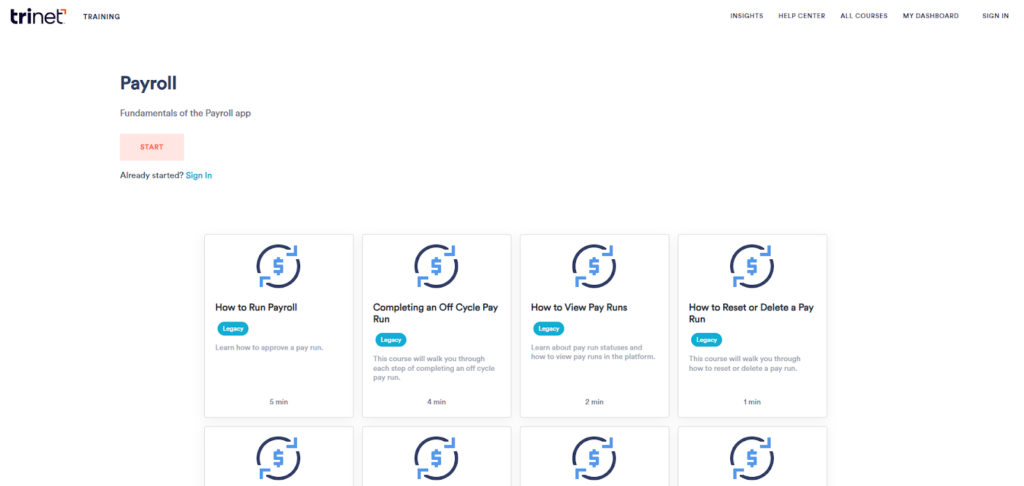The height and width of the screenshot is (486, 1024).
Task: Open My Dashboard
Action: pyautogui.click(x=930, y=16)
